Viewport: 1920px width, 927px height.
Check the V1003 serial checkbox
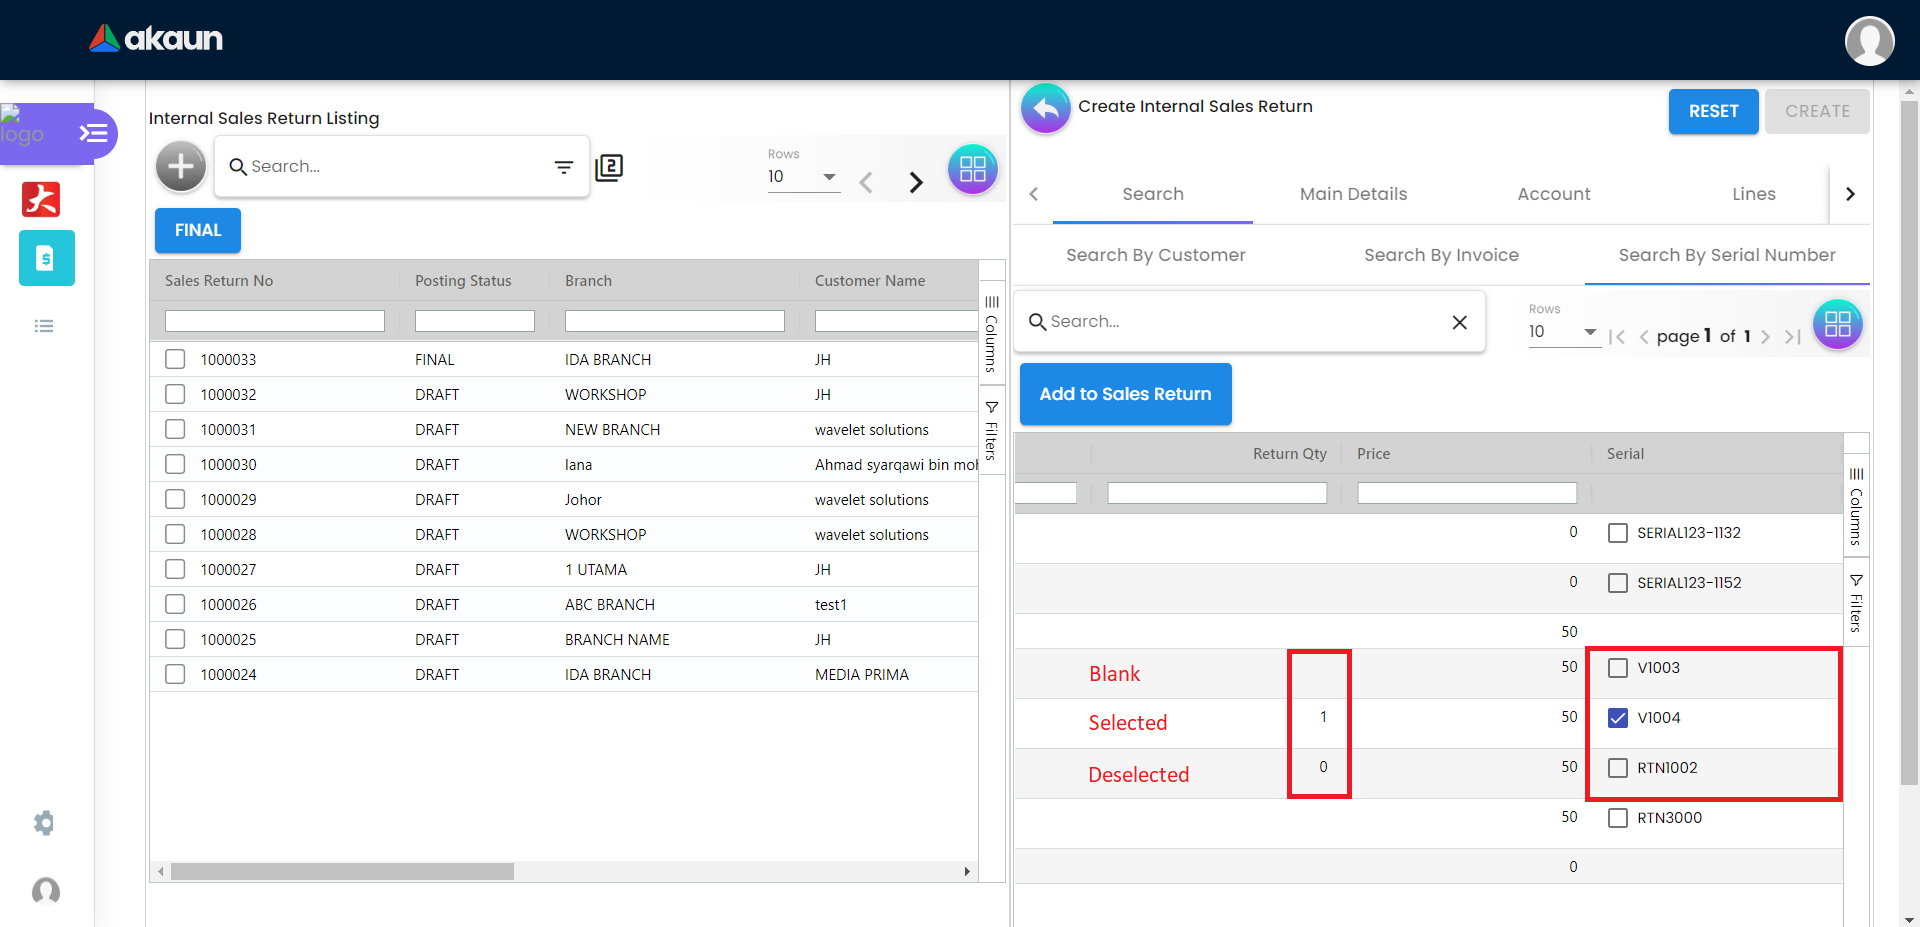1617,668
